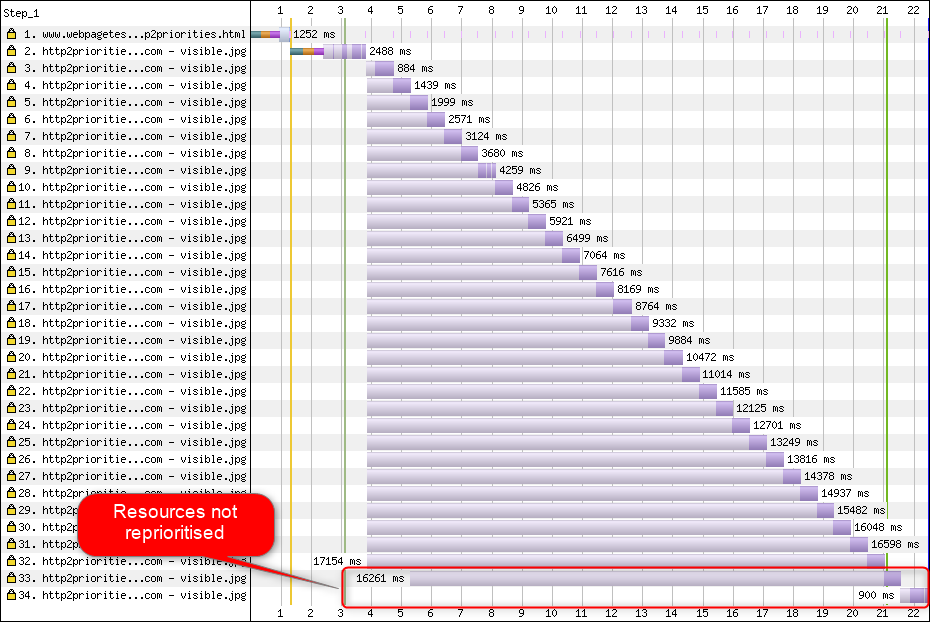The image size is (930, 622).
Task: Click the lock icon beside request 19
Action: (11, 340)
